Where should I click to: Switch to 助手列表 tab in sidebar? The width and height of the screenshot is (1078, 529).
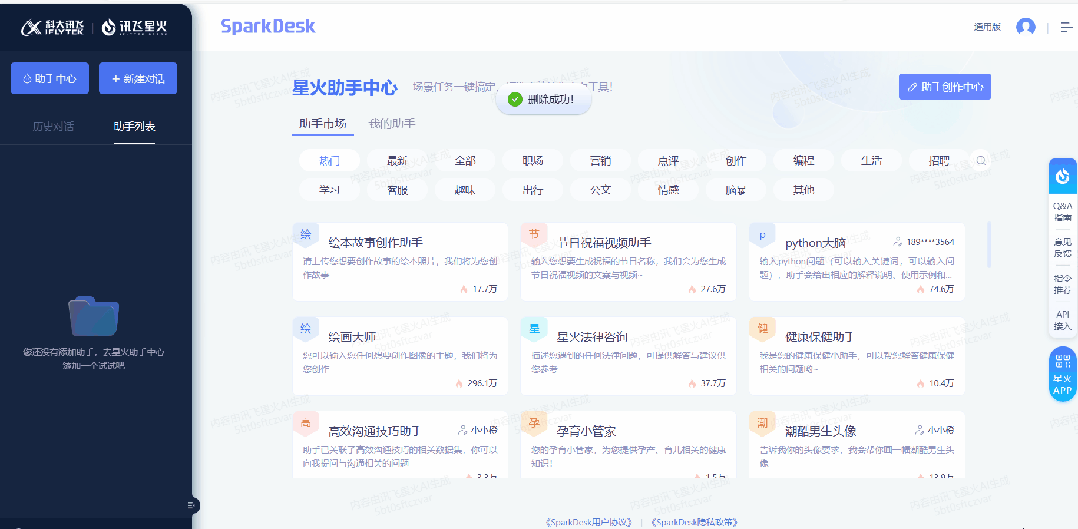click(135, 127)
